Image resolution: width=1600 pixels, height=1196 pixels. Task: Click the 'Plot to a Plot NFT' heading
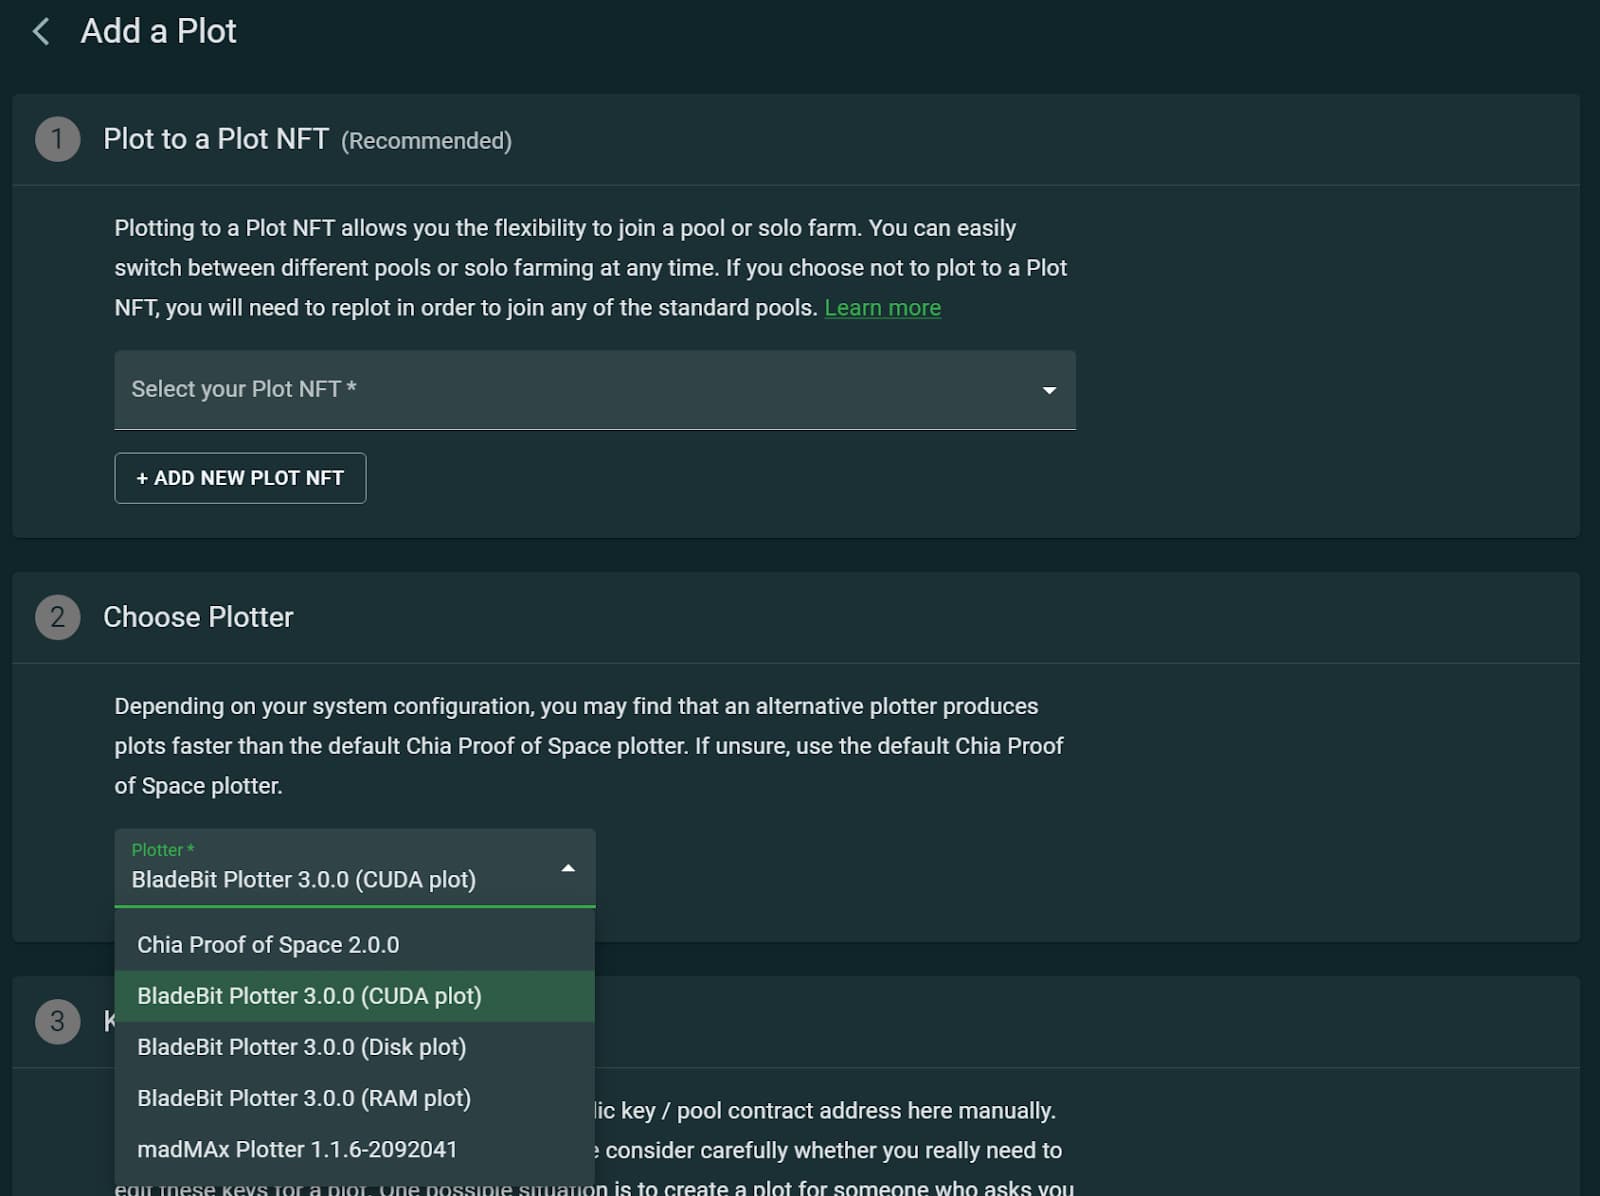tap(216, 139)
